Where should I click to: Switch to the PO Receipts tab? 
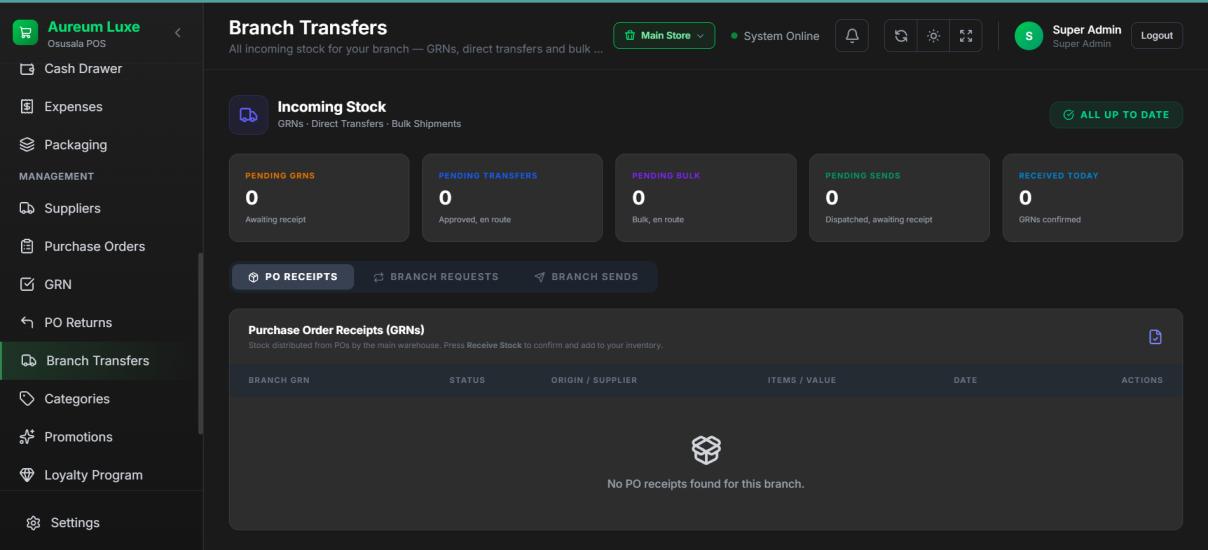click(293, 277)
